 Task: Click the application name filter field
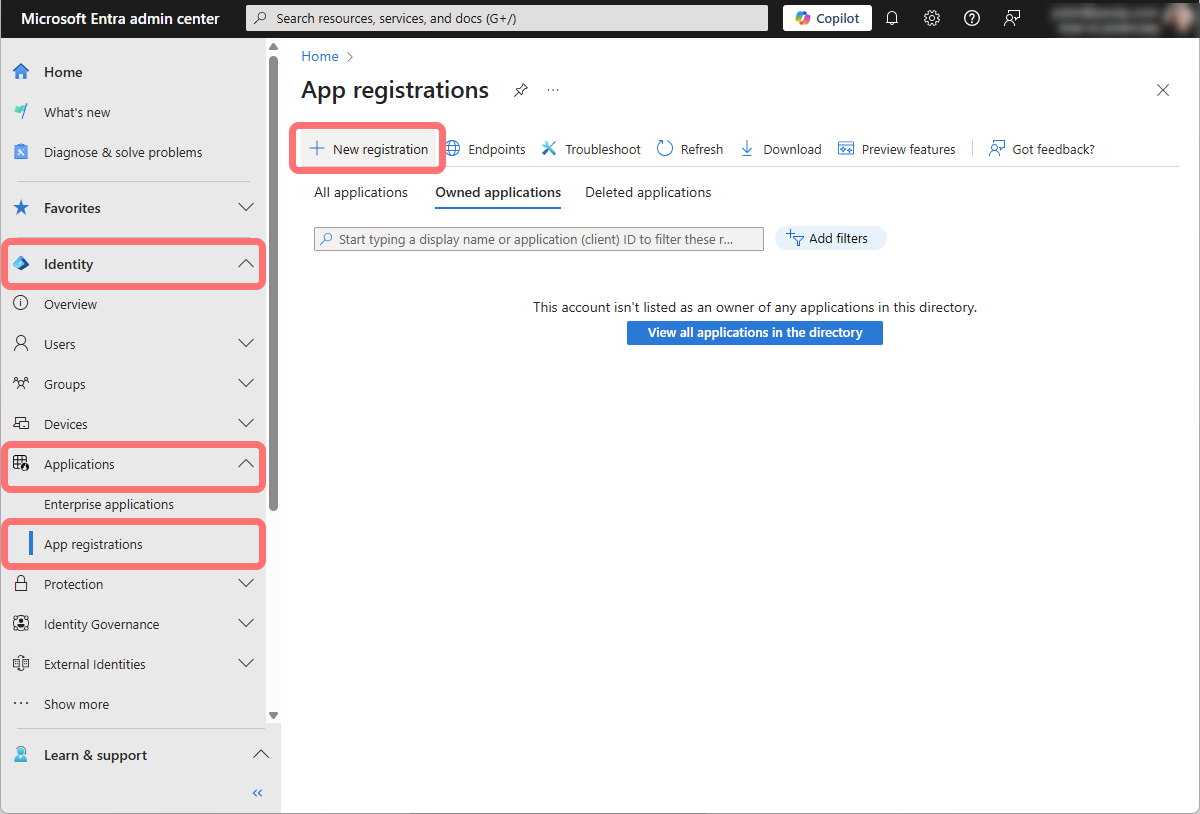pyautogui.click(x=540, y=239)
